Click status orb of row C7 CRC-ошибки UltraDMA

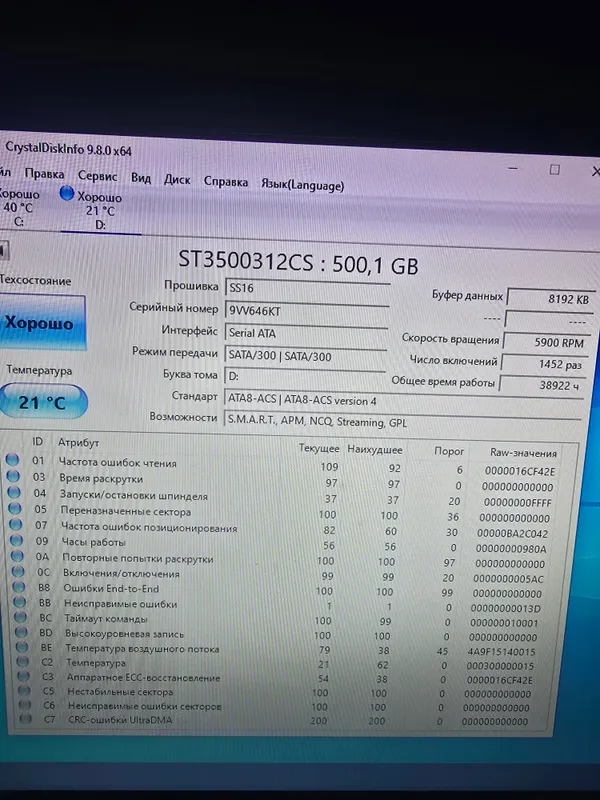25,719
